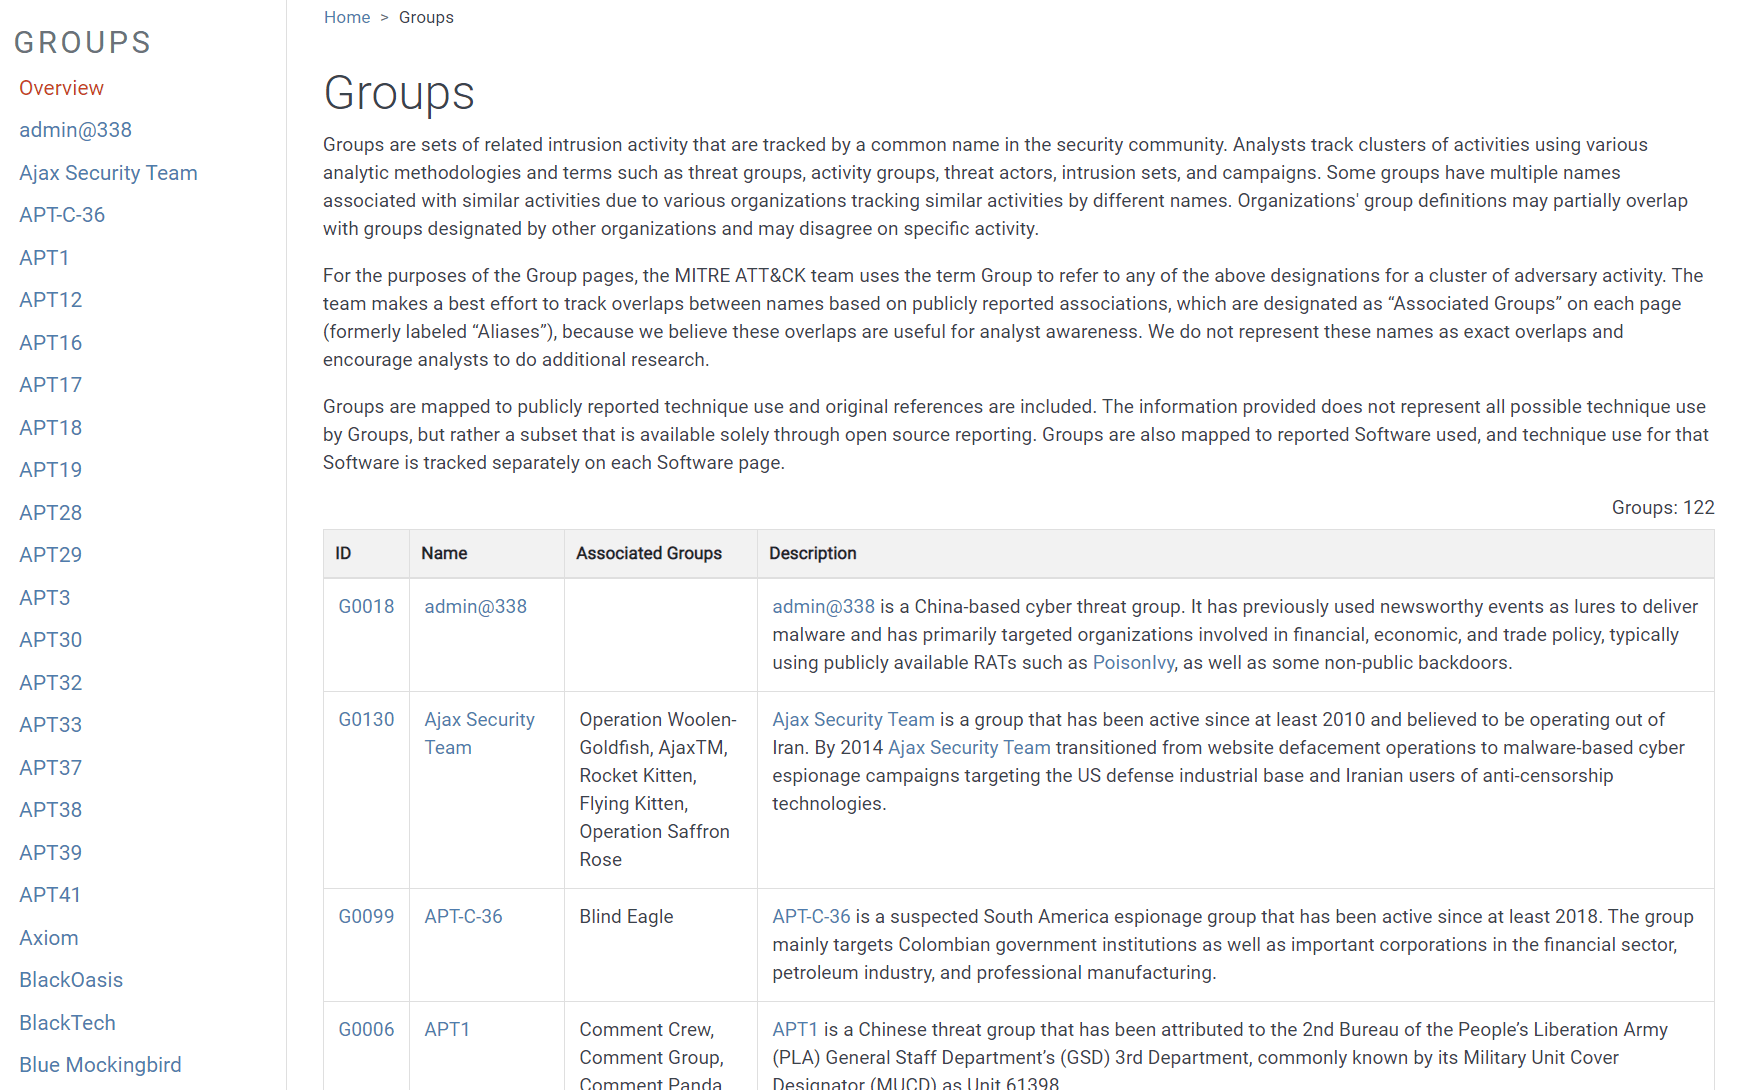Go to APT-C-36 in the sidebar

coord(62,215)
